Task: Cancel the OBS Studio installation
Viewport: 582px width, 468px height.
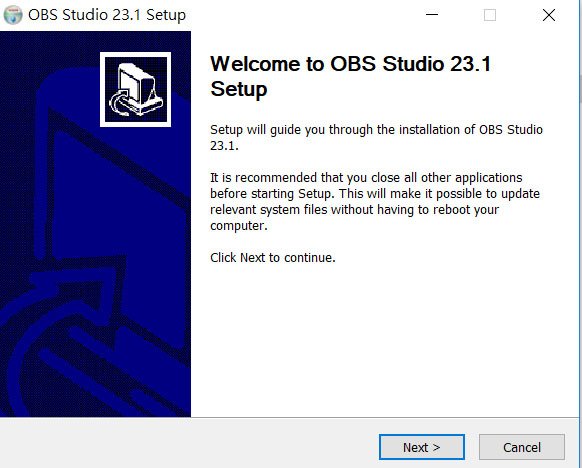Action: 522,447
